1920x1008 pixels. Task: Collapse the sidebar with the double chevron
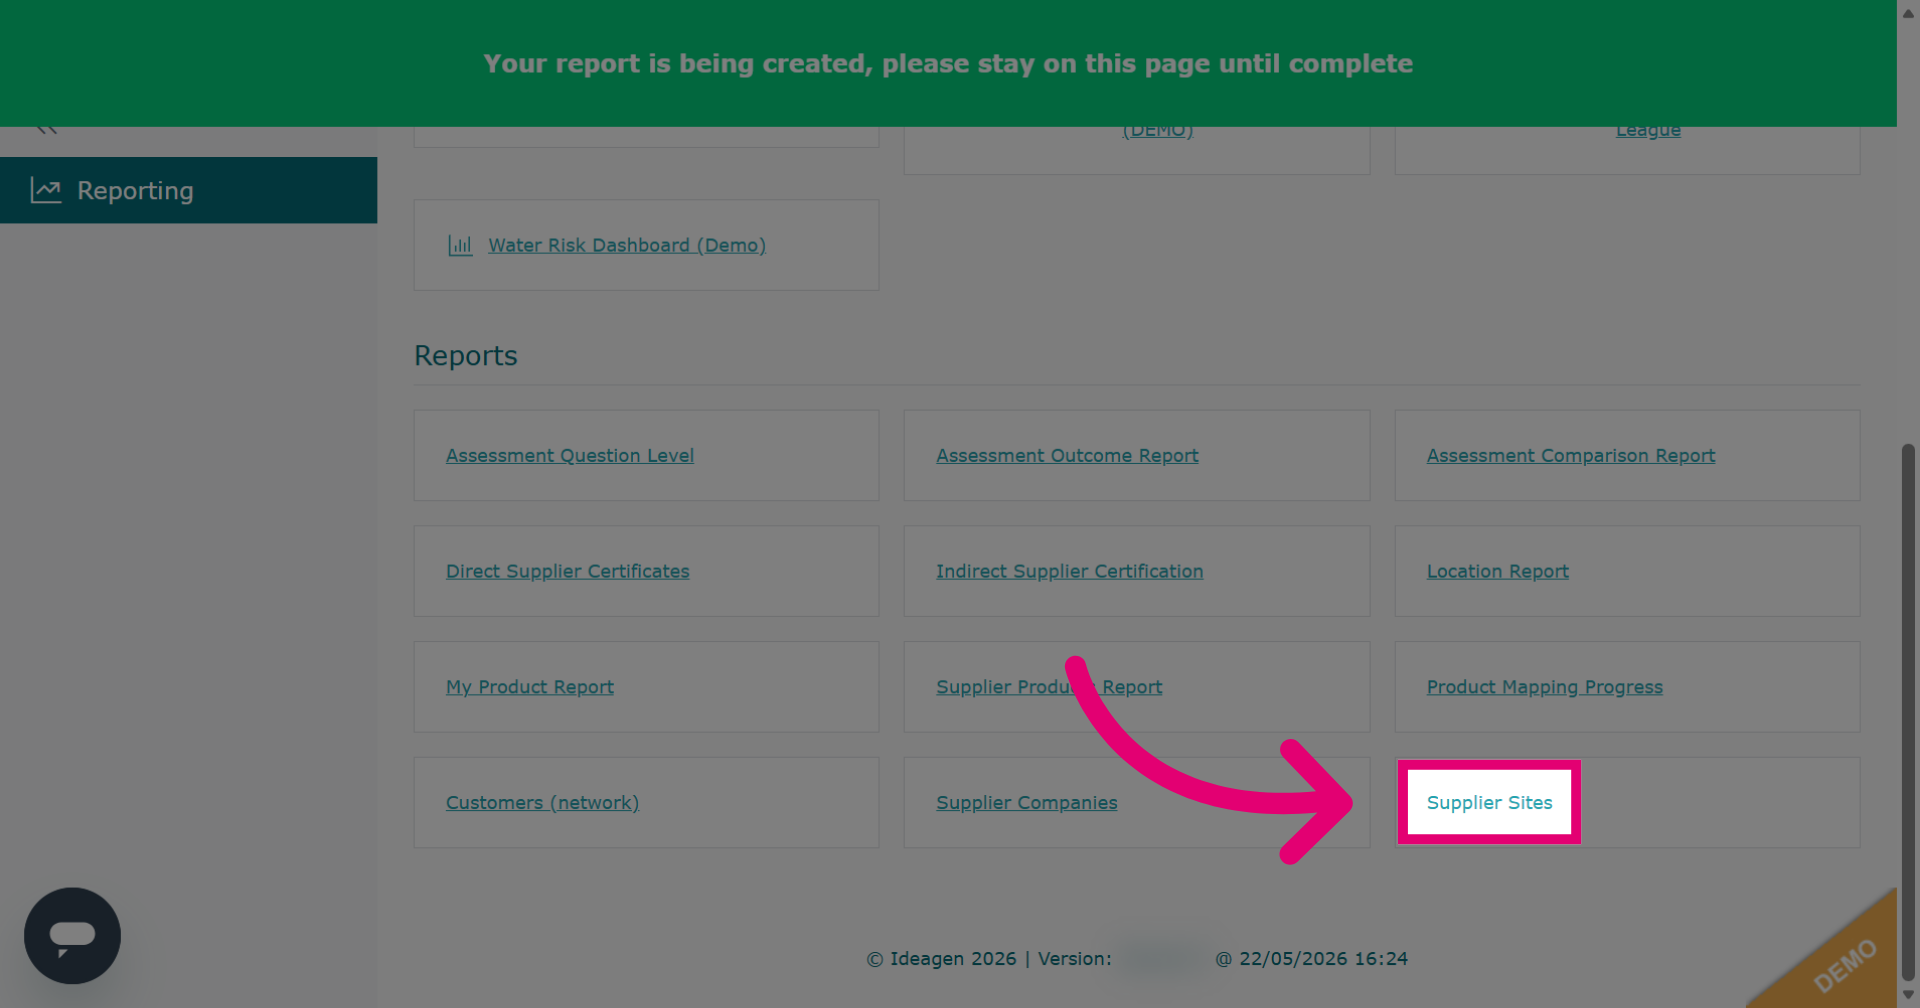click(46, 130)
